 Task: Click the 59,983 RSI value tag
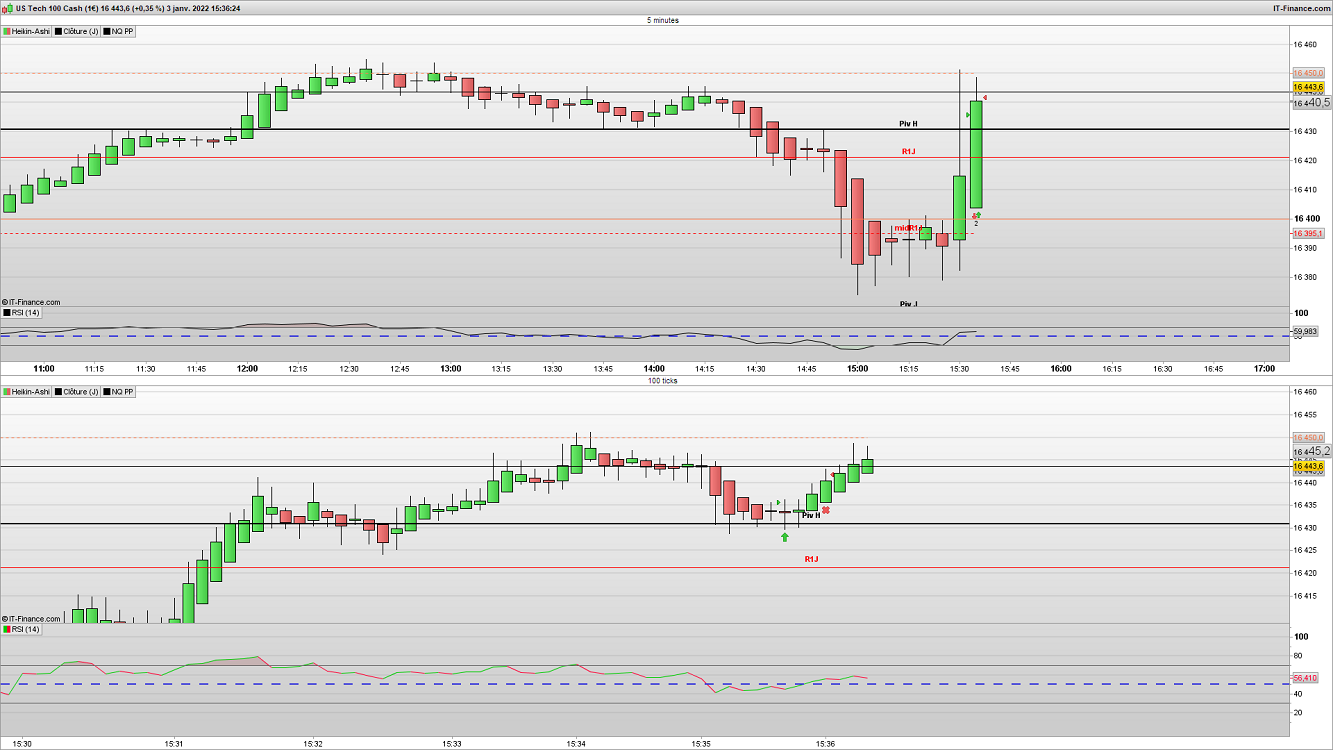1306,330
